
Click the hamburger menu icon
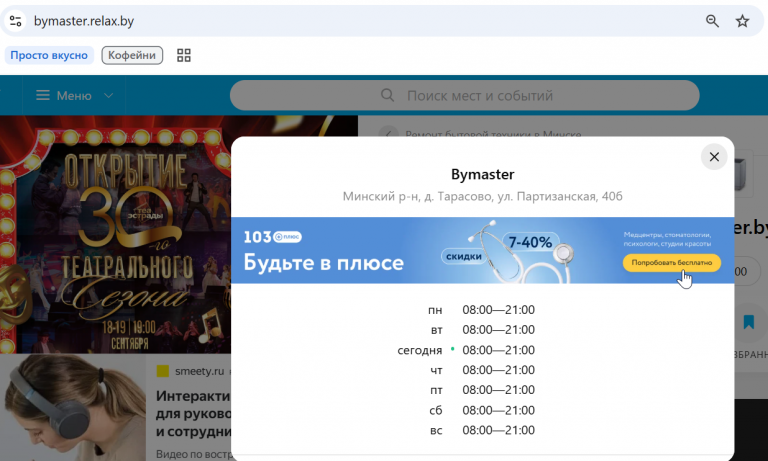[43, 95]
